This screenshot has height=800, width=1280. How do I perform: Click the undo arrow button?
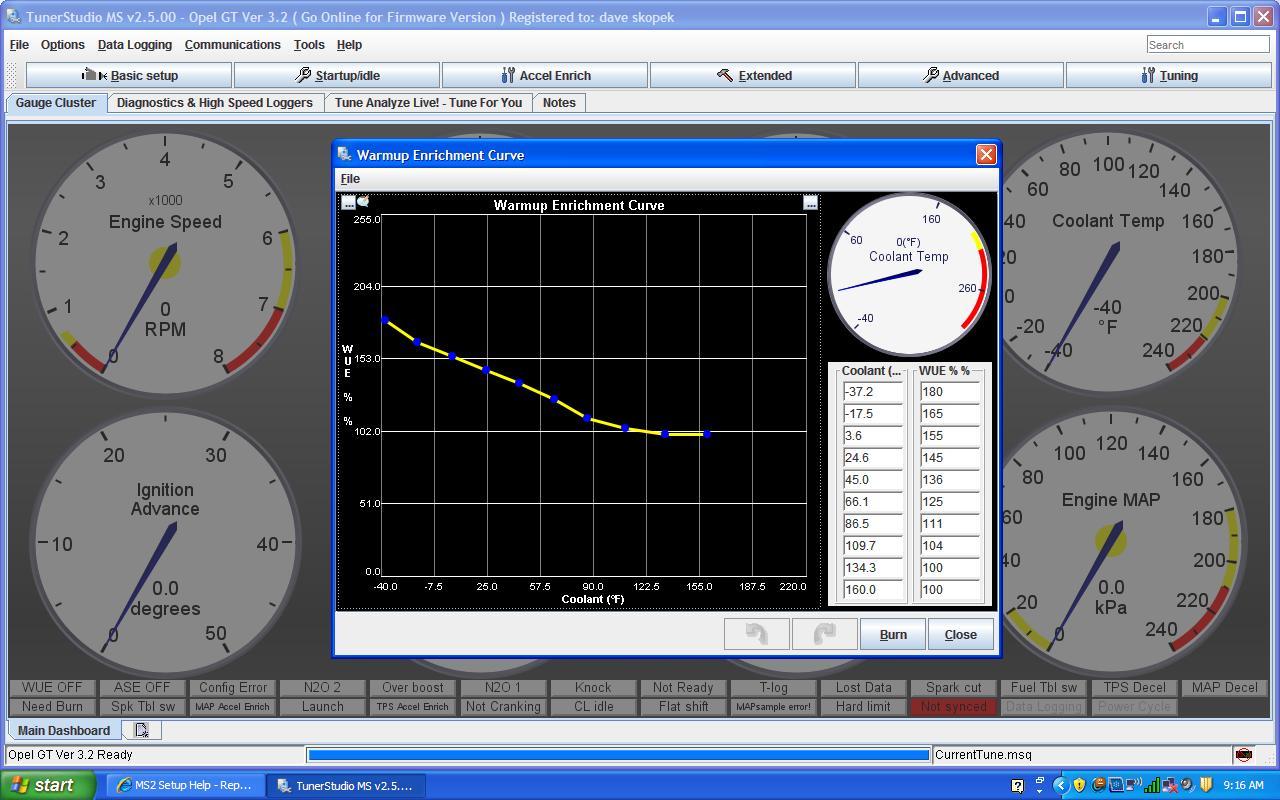756,634
